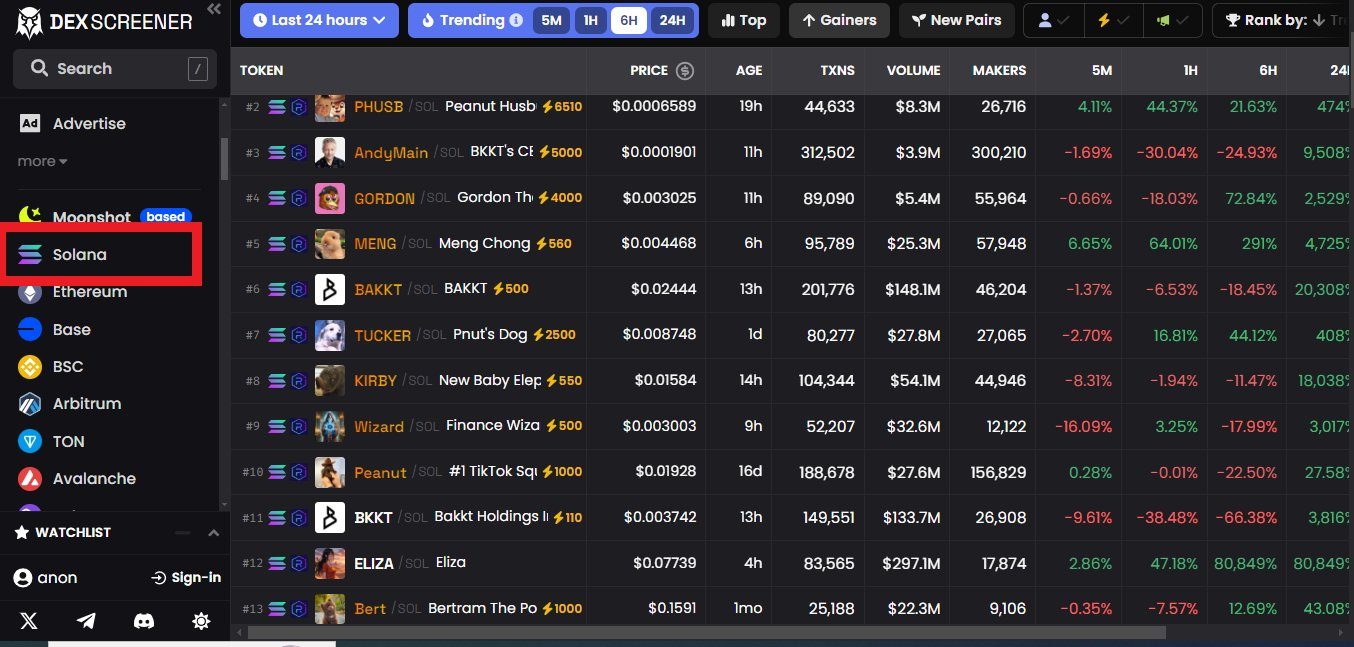Sort by MAKERS column header
This screenshot has width=1354, height=647.
point(999,71)
